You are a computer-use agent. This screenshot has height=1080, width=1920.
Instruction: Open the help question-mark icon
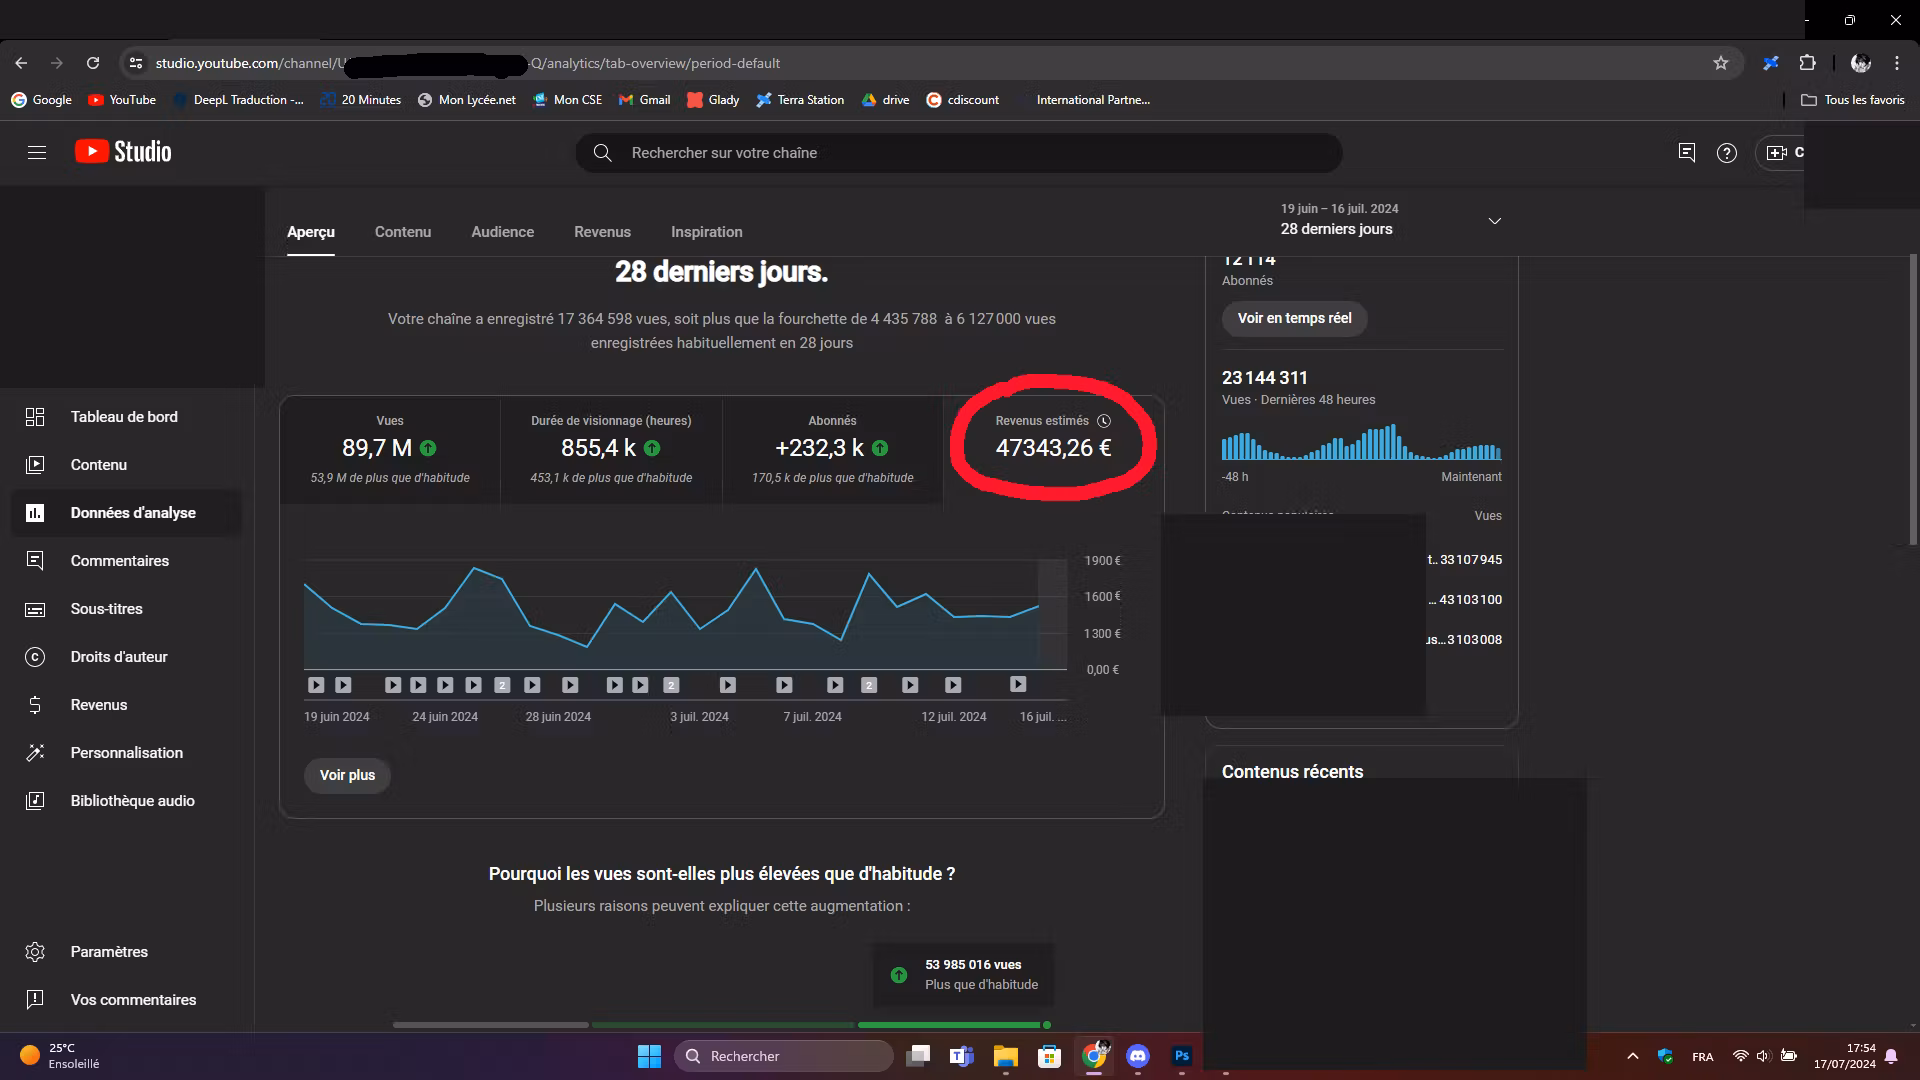pyautogui.click(x=1727, y=152)
